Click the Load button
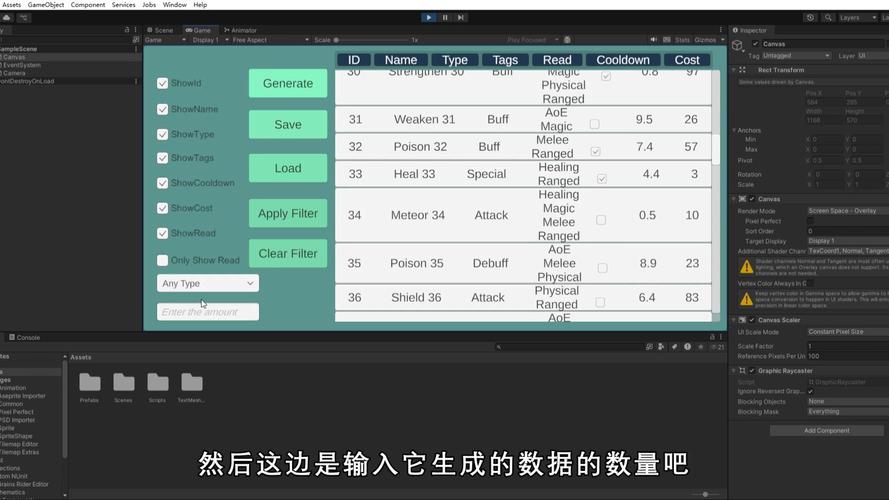Viewport: 889px width, 500px height. tap(288, 168)
